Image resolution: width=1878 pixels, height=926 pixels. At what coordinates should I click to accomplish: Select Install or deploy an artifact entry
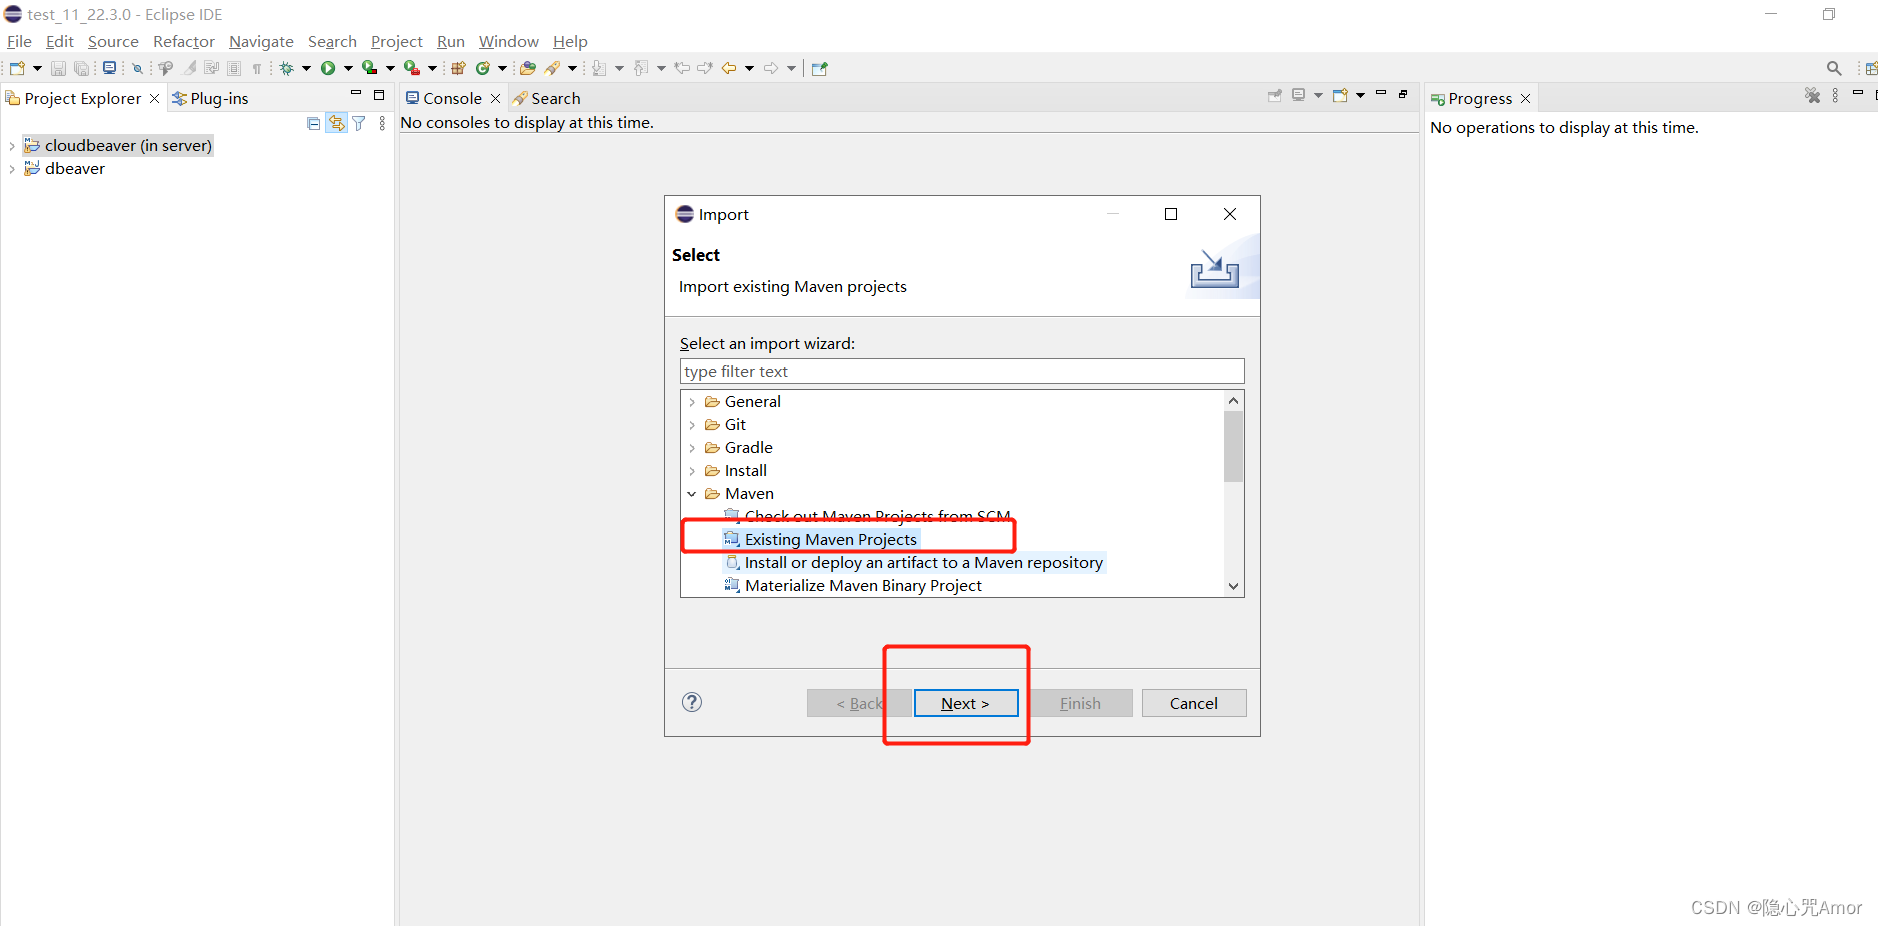pos(914,562)
